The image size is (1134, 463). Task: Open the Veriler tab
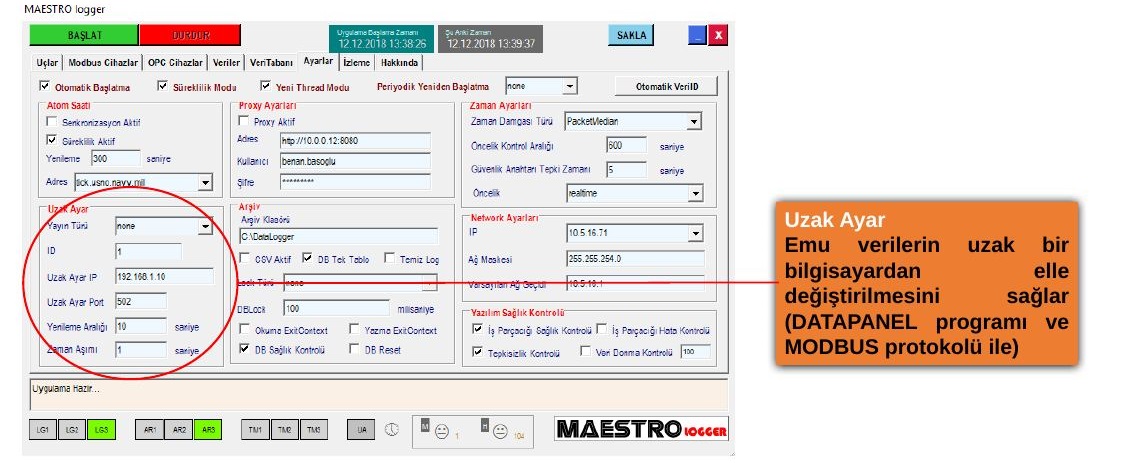(226, 62)
